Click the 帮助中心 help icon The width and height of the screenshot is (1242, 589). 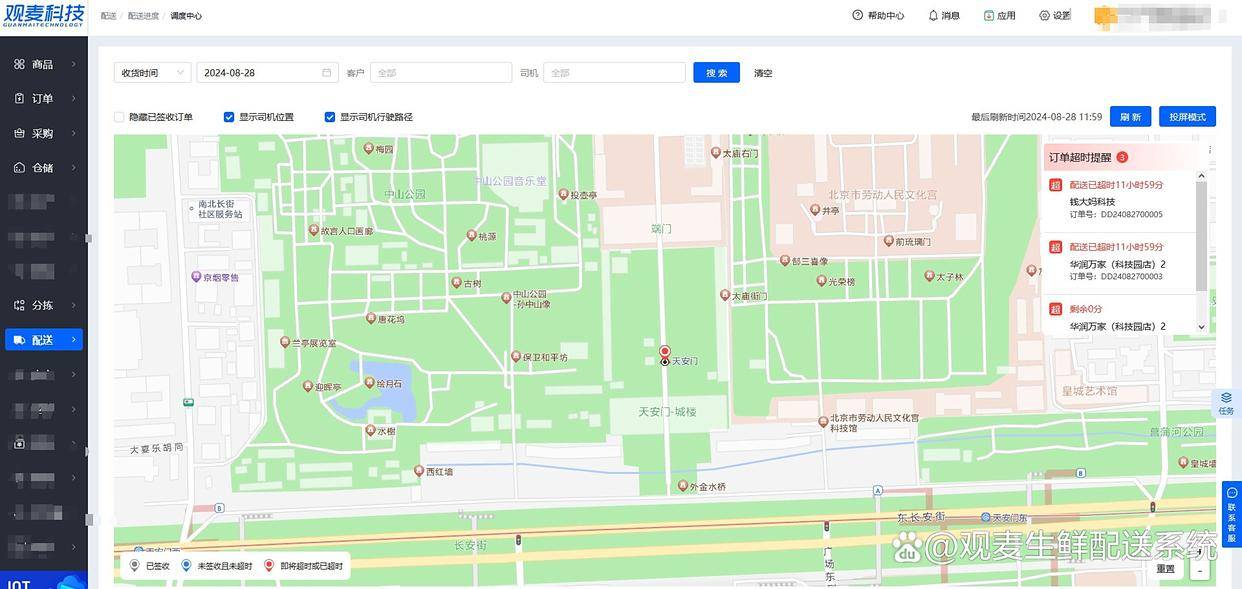[857, 15]
